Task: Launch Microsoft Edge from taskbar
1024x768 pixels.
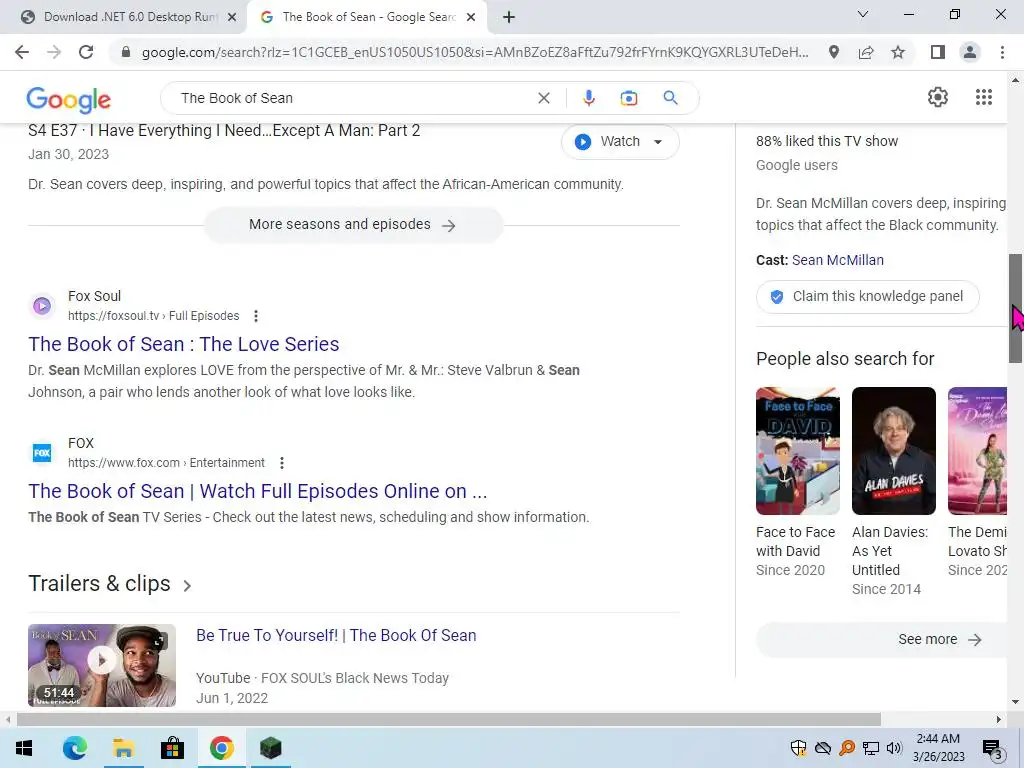Action: pyautogui.click(x=74, y=748)
